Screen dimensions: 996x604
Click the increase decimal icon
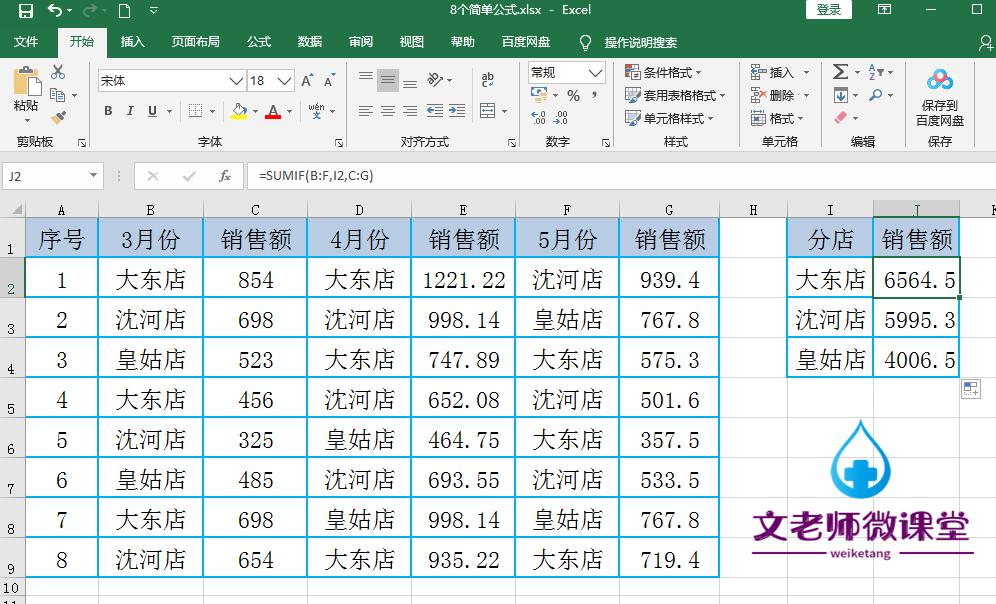pyautogui.click(x=537, y=117)
